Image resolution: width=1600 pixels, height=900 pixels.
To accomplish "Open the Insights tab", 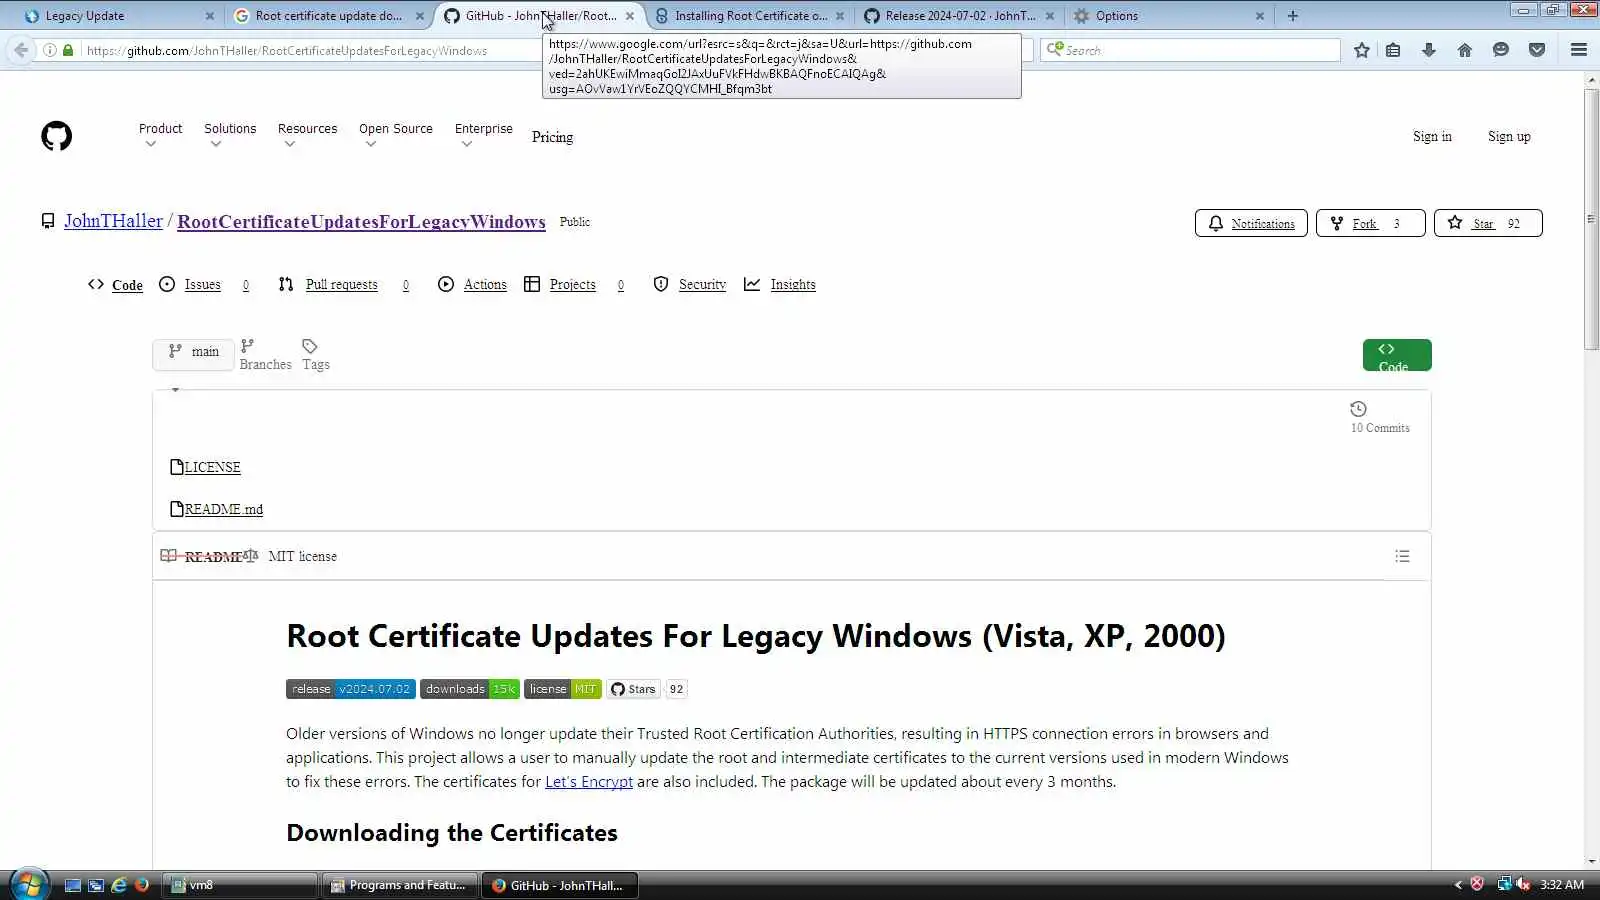I will coord(780,285).
